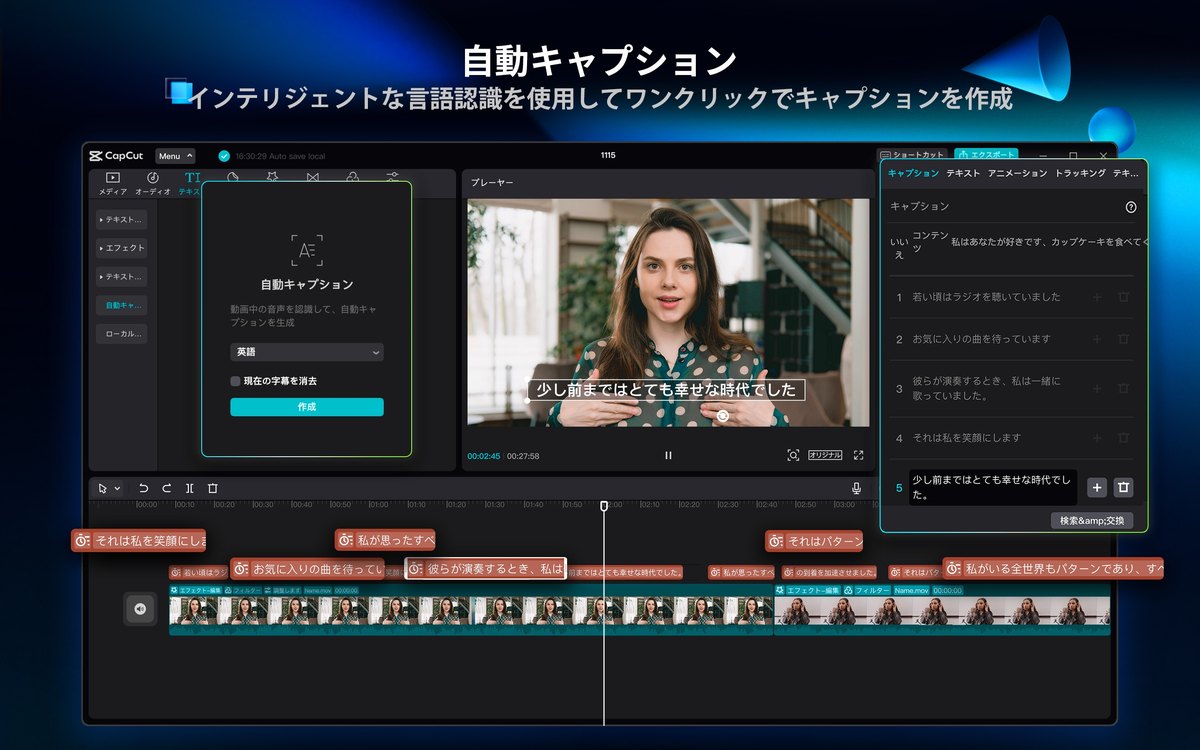This screenshot has height=750, width=1200.
Task: Undo with the timeline undo arrow
Action: [143, 488]
